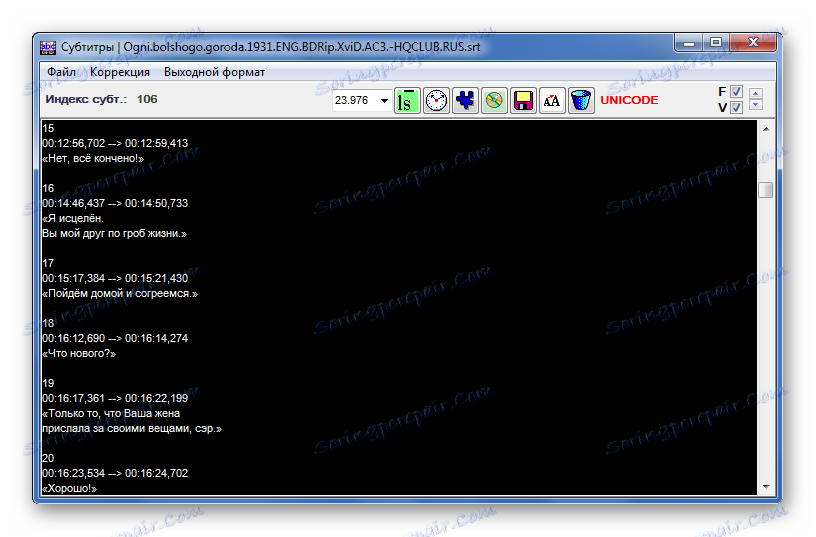Click the spinner down arrow
Screen dimensions: 816x537
coord(756,105)
